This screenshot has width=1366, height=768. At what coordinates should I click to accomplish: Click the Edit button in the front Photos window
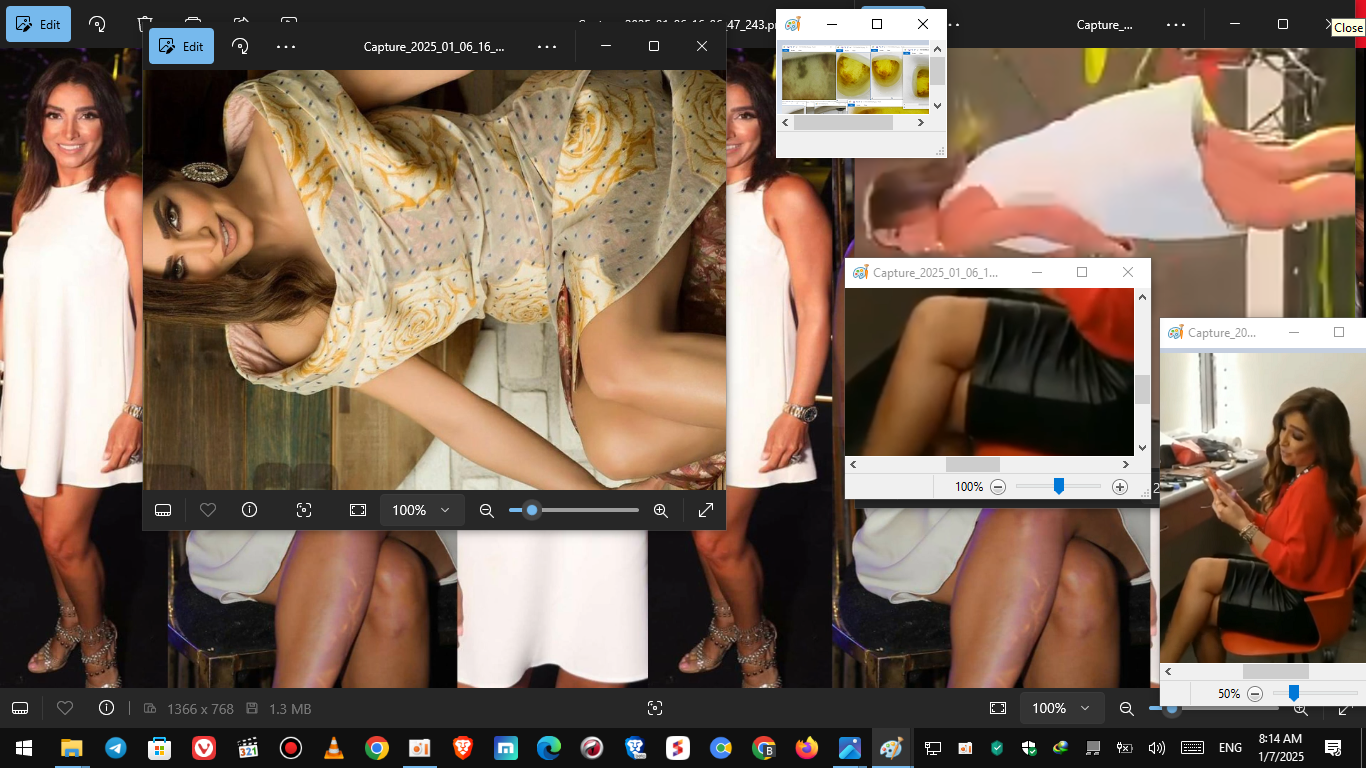[x=181, y=46]
